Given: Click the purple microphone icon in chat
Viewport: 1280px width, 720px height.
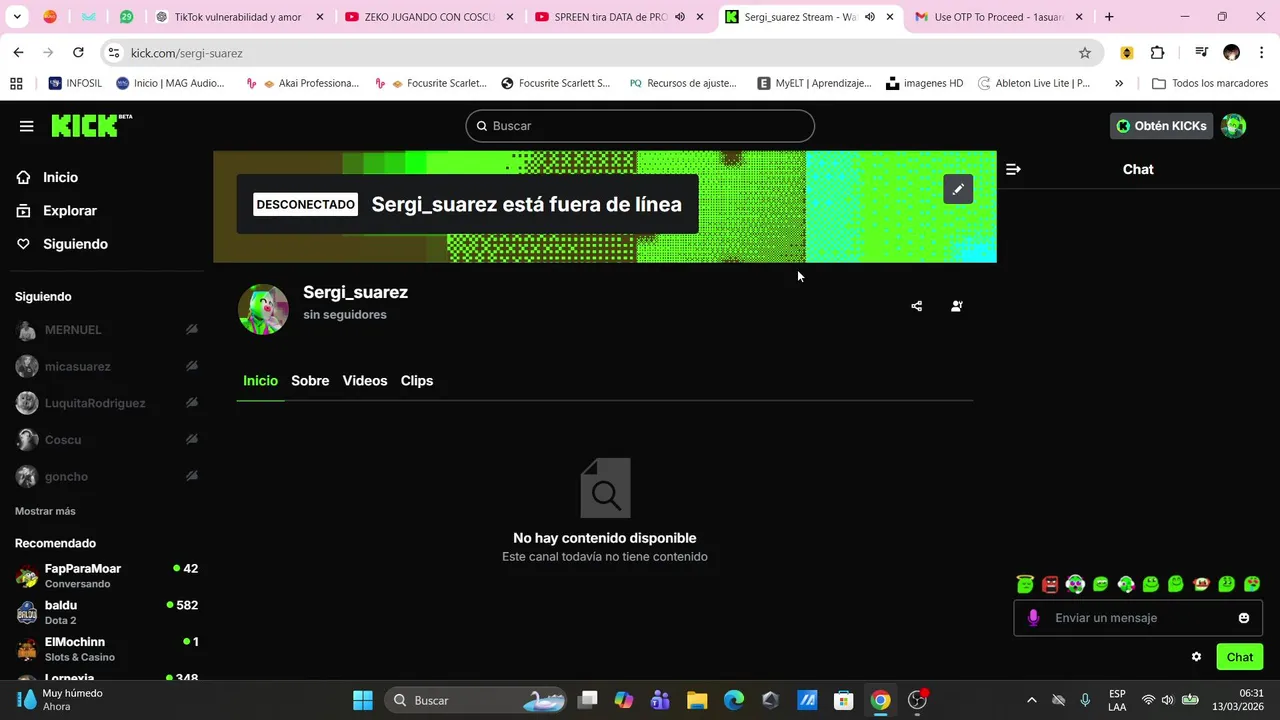Looking at the screenshot, I should 1033,618.
